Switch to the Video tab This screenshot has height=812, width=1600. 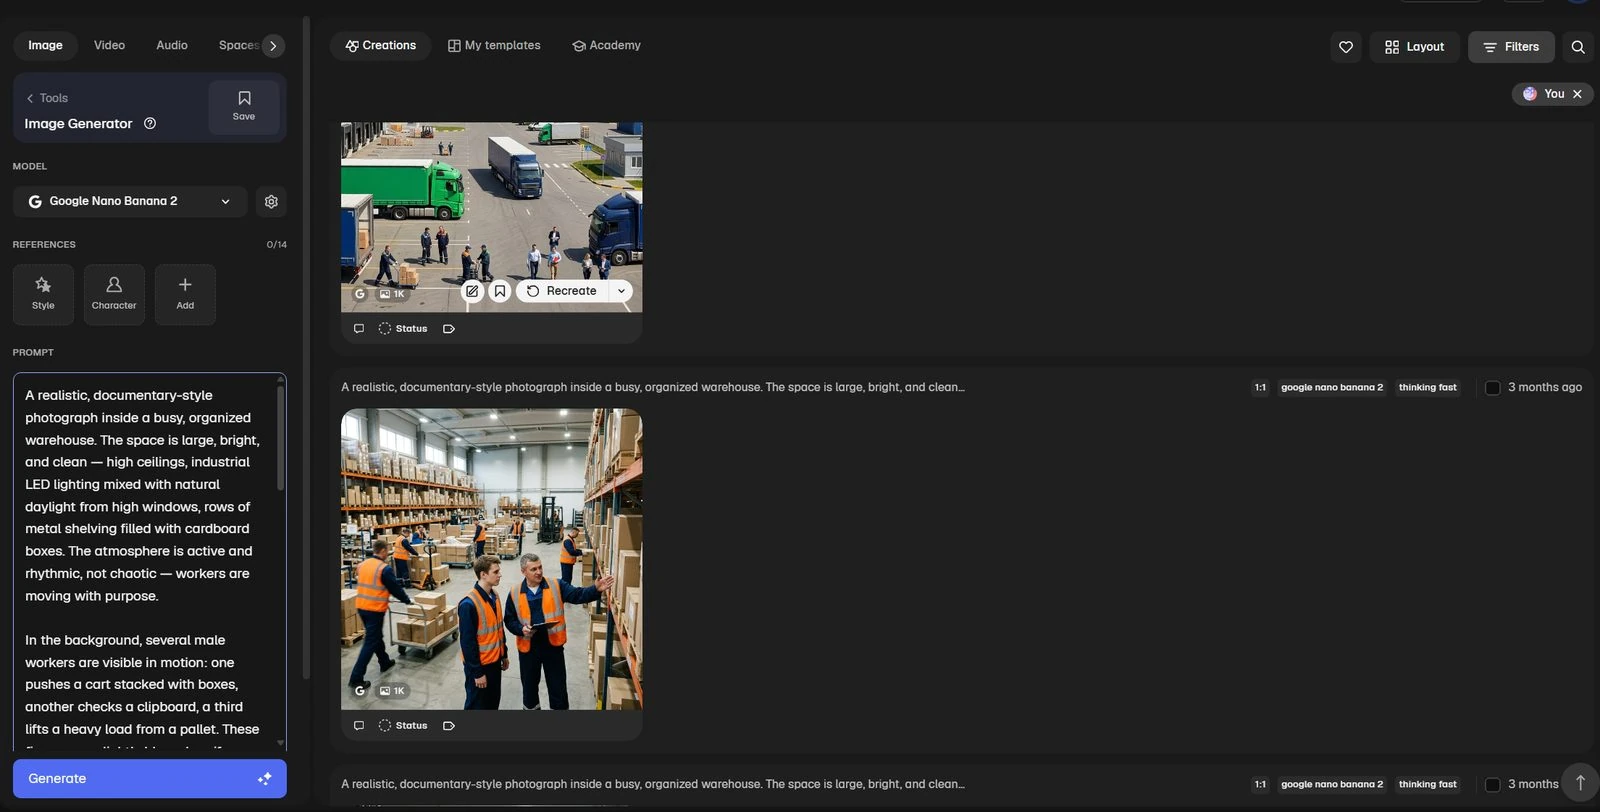click(109, 45)
